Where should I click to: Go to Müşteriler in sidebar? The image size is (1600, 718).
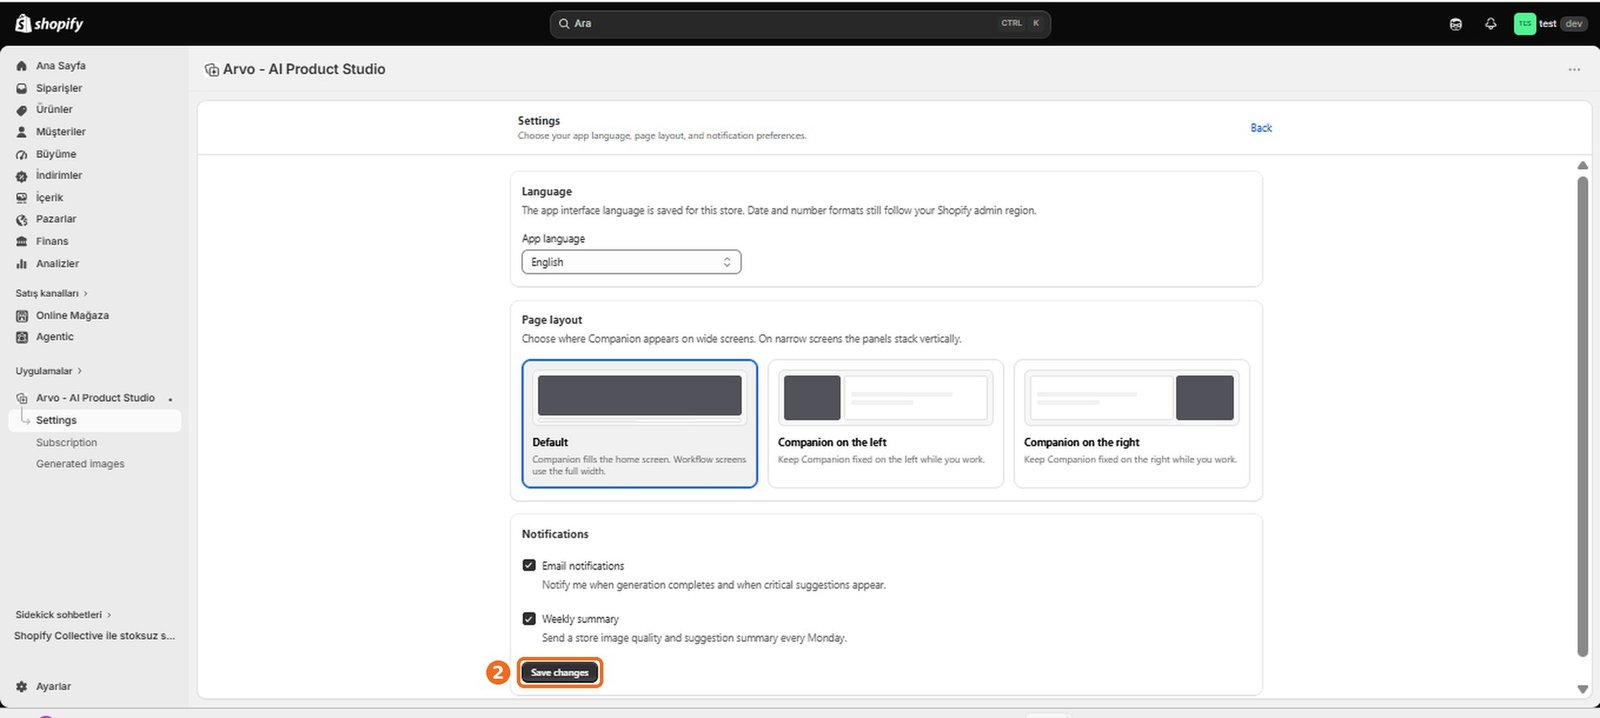pos(61,132)
